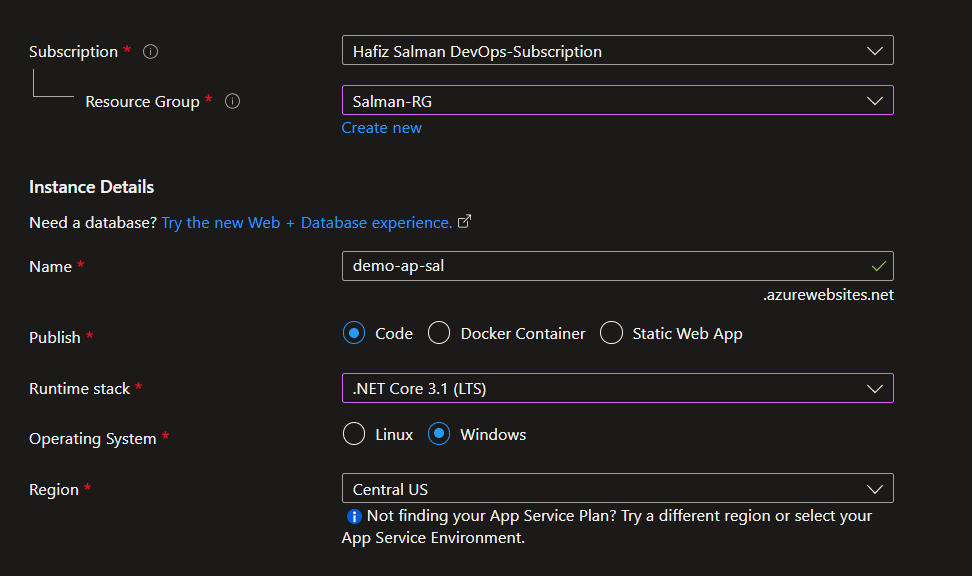Choose the Static Web App option

[611, 332]
